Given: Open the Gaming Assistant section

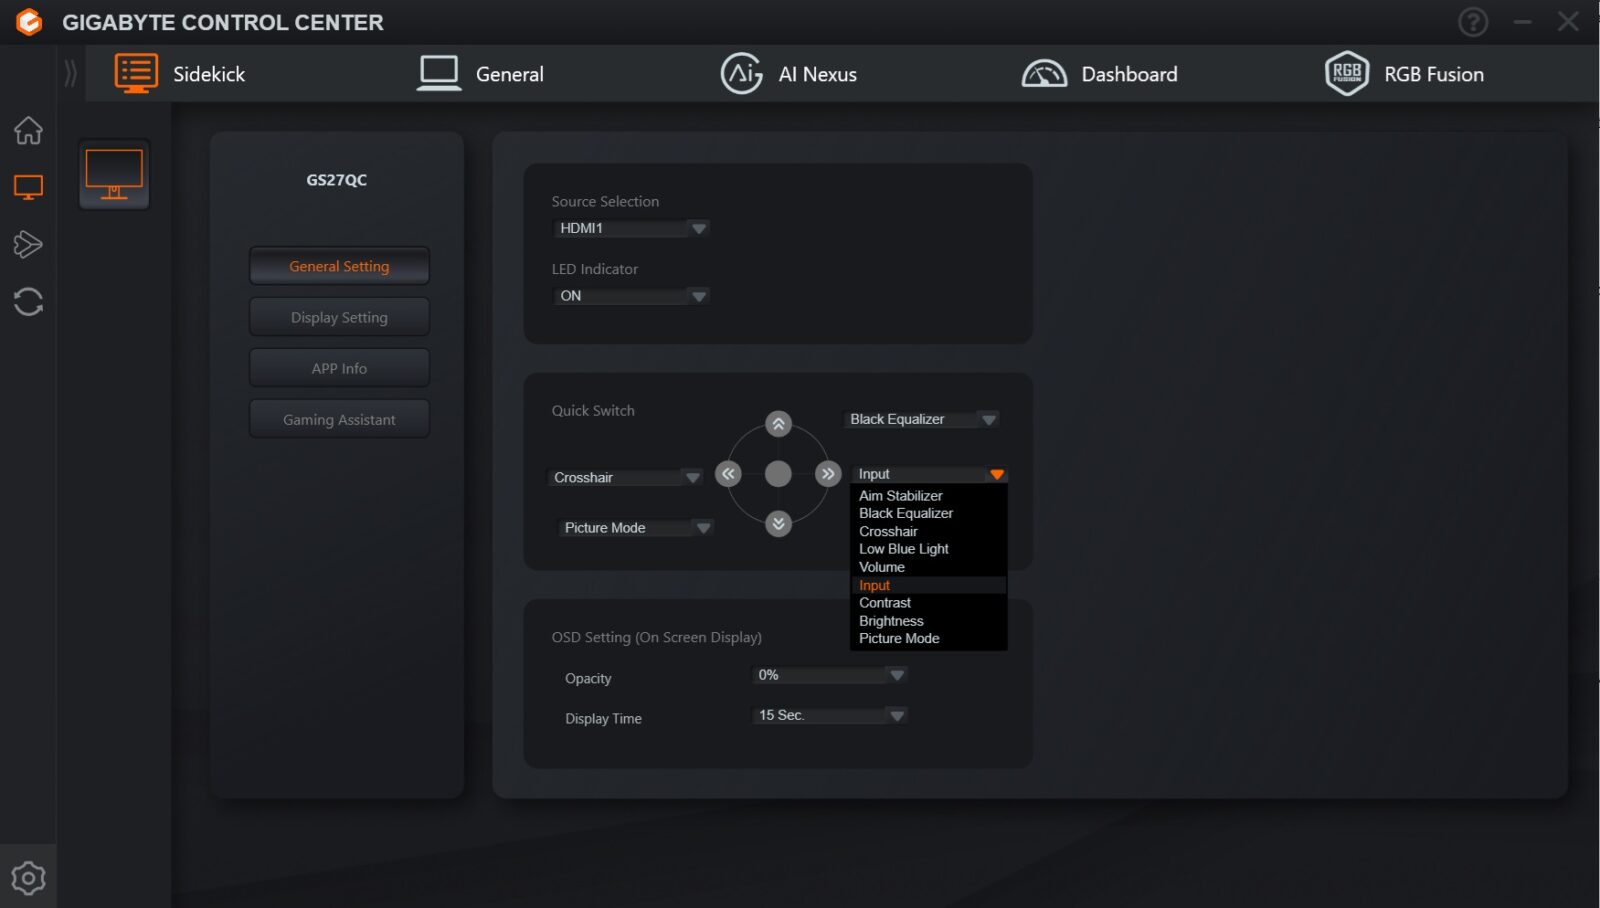Looking at the screenshot, I should click(339, 420).
